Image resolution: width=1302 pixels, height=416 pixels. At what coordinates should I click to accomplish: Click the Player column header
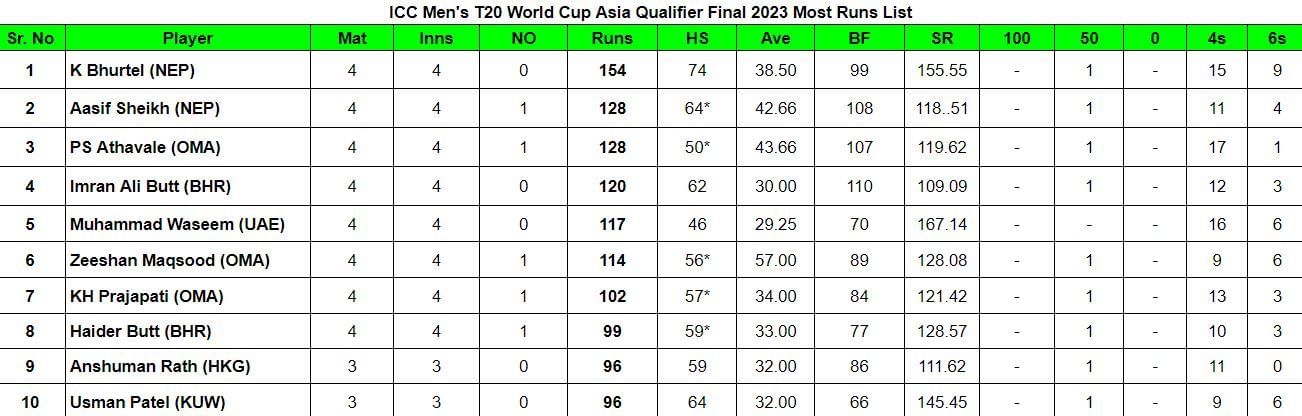(x=187, y=39)
